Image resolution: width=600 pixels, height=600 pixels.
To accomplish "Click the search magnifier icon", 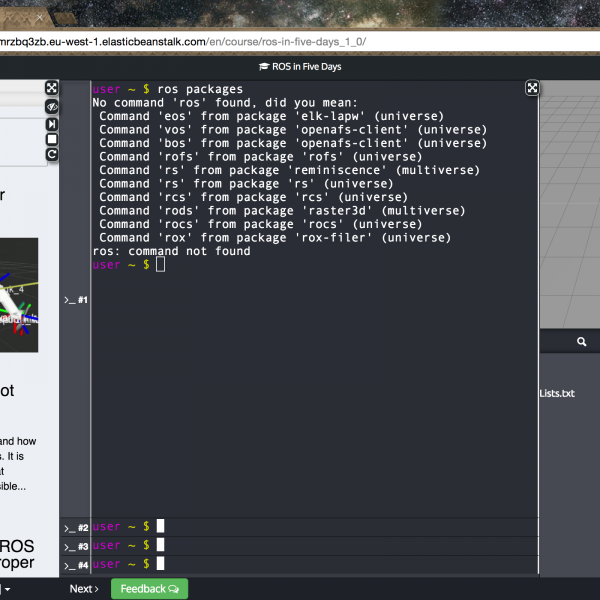I will coord(581,342).
